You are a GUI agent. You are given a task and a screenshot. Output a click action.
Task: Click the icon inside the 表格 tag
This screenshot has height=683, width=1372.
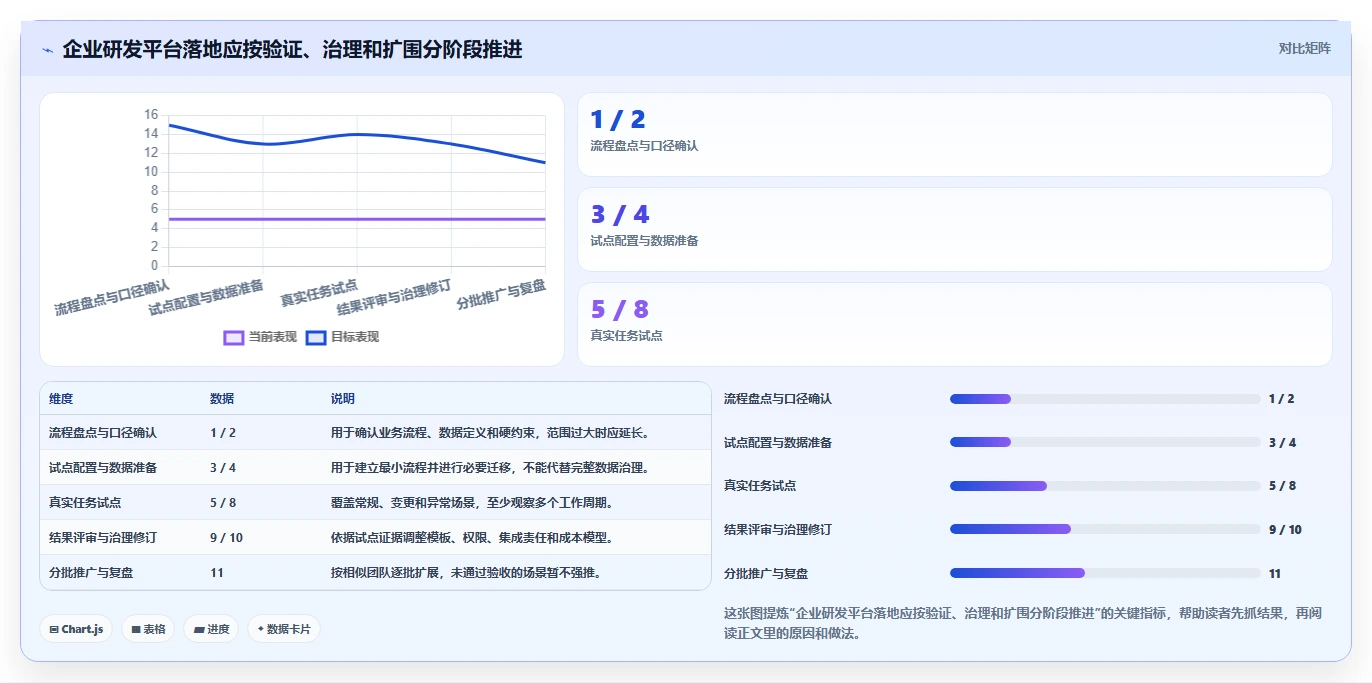pyautogui.click(x=136, y=630)
